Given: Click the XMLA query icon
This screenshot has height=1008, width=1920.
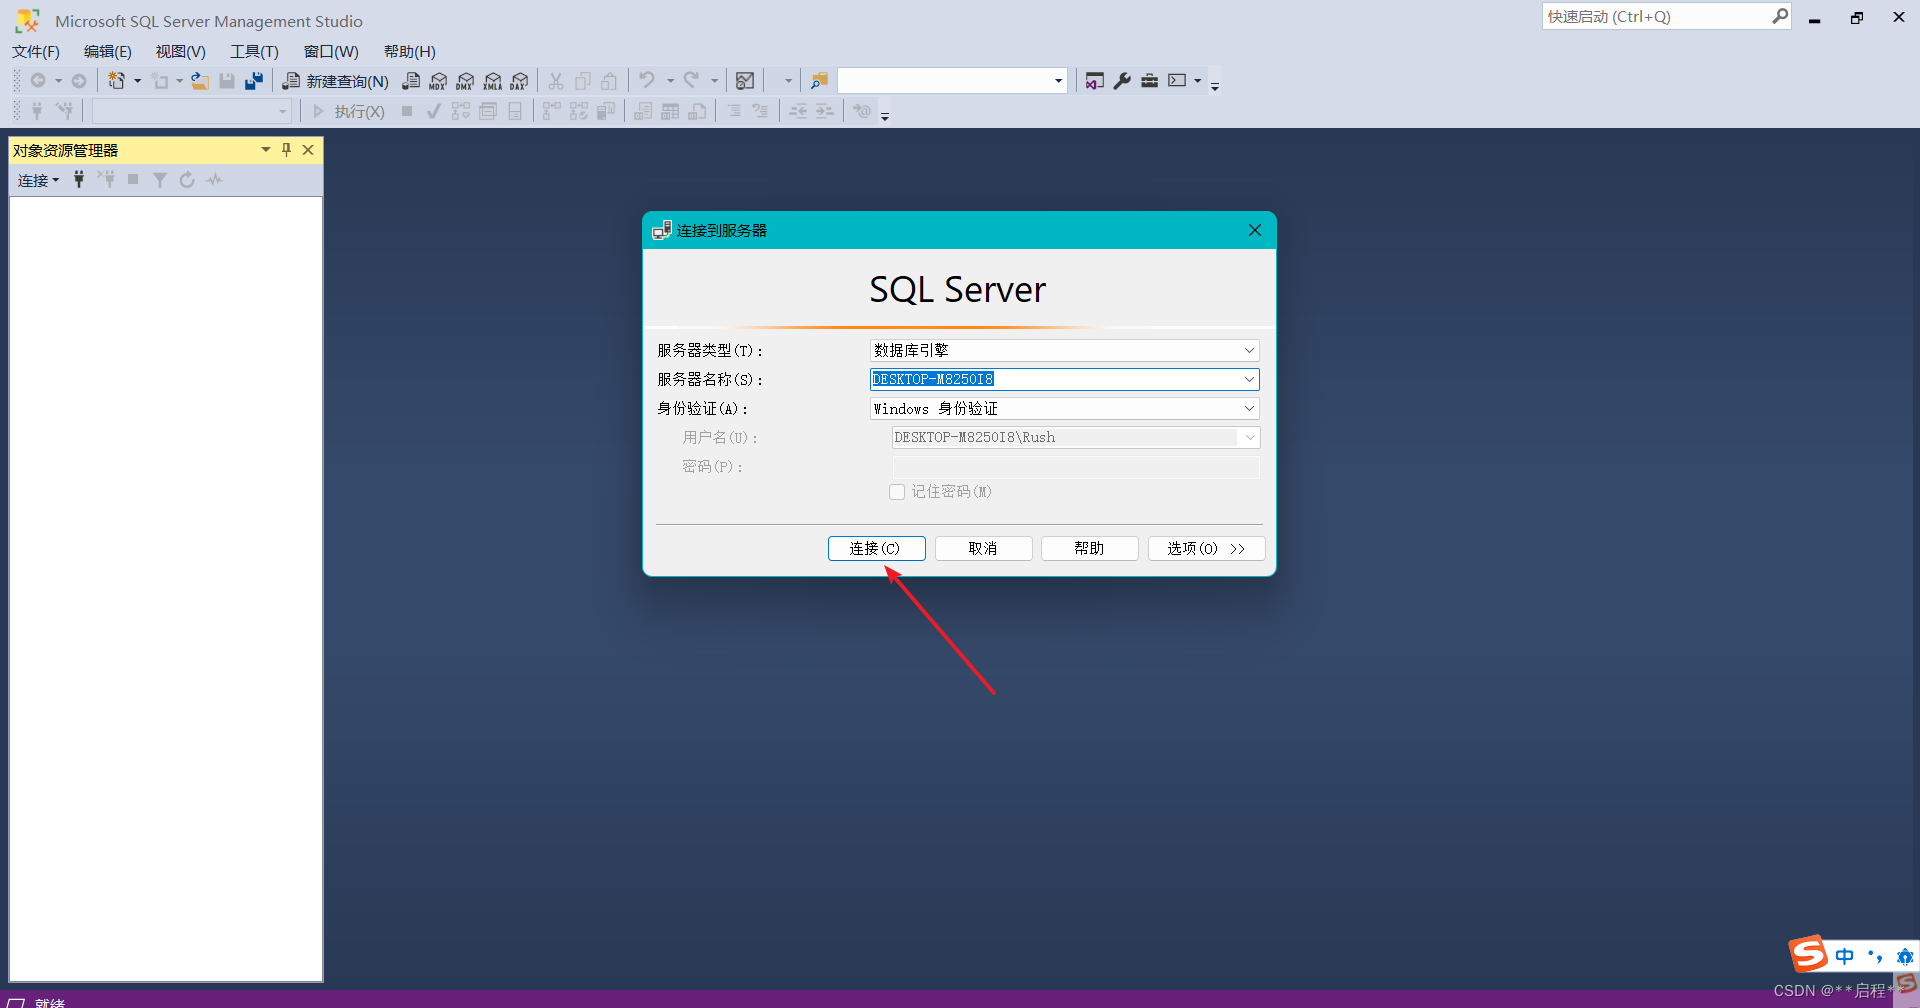Looking at the screenshot, I should [492, 81].
